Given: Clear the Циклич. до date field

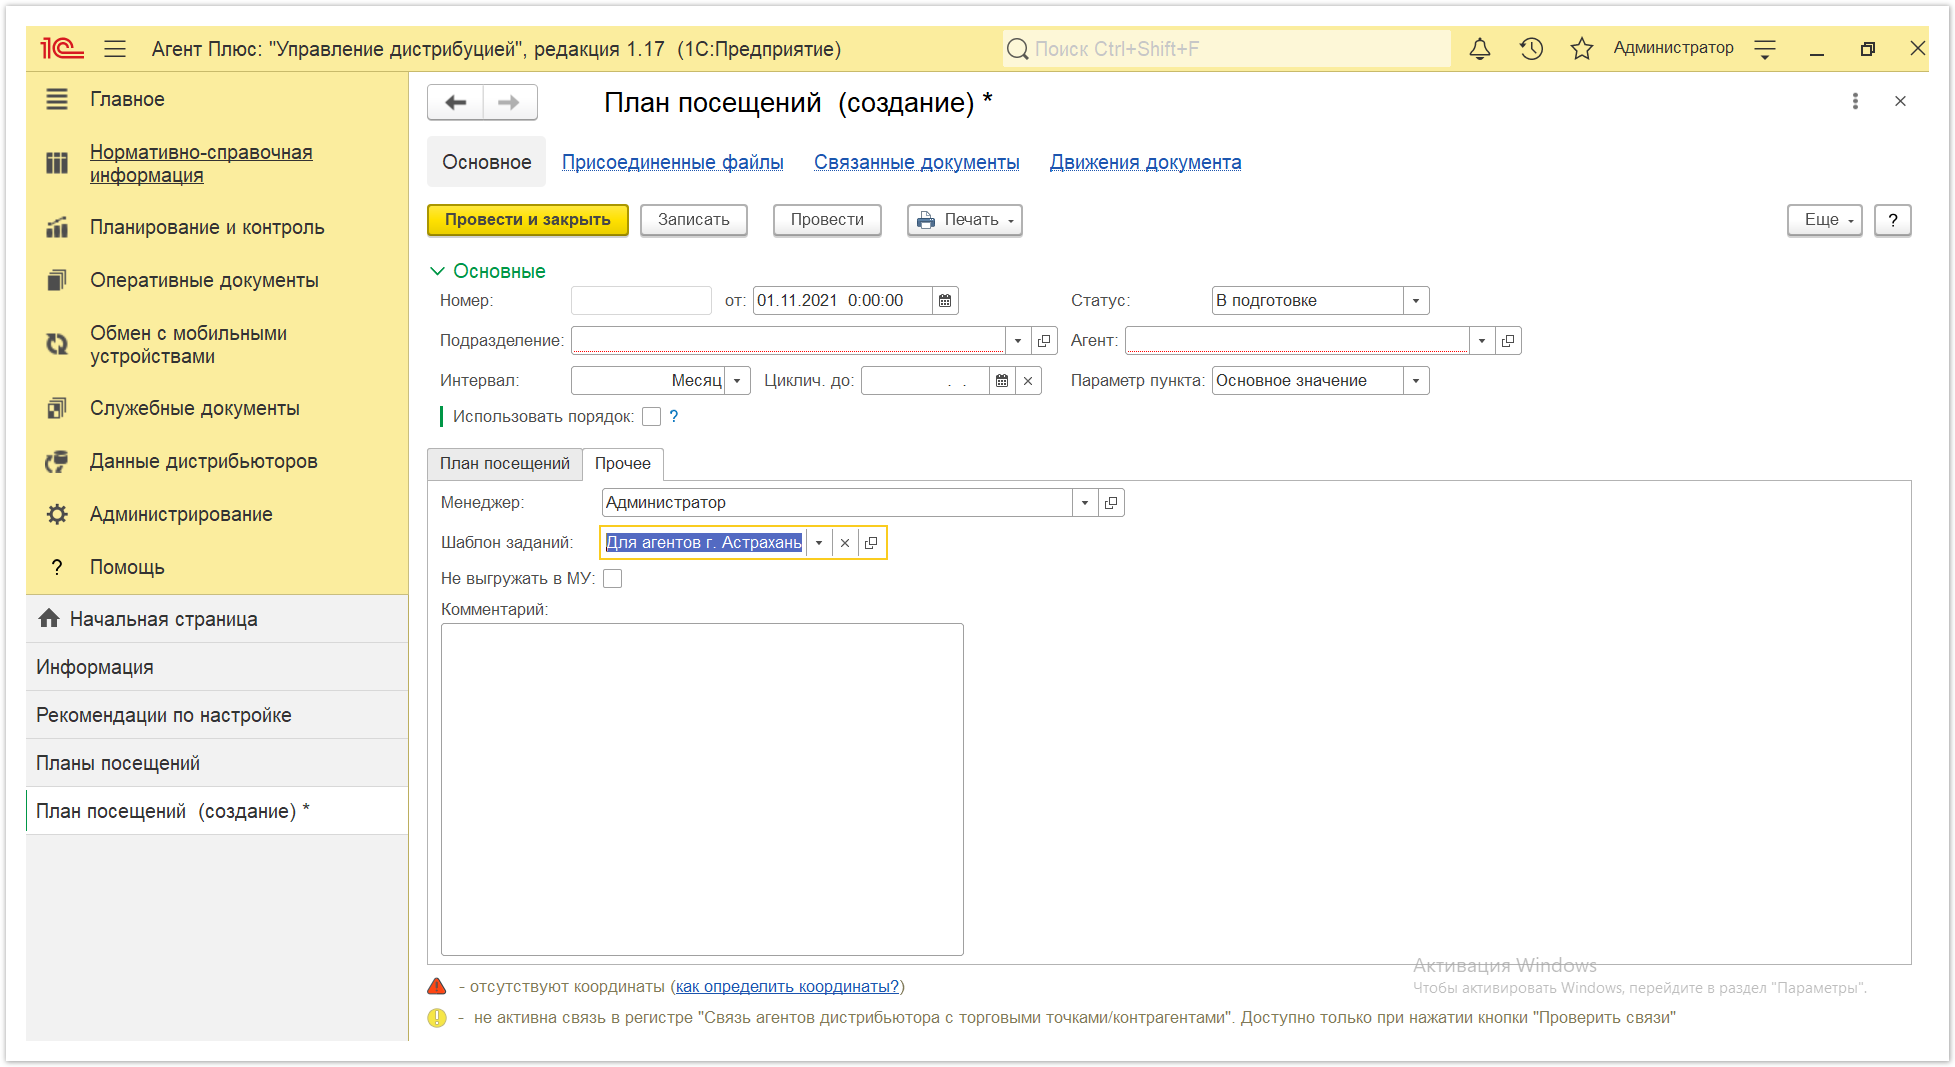Looking at the screenshot, I should point(1028,380).
